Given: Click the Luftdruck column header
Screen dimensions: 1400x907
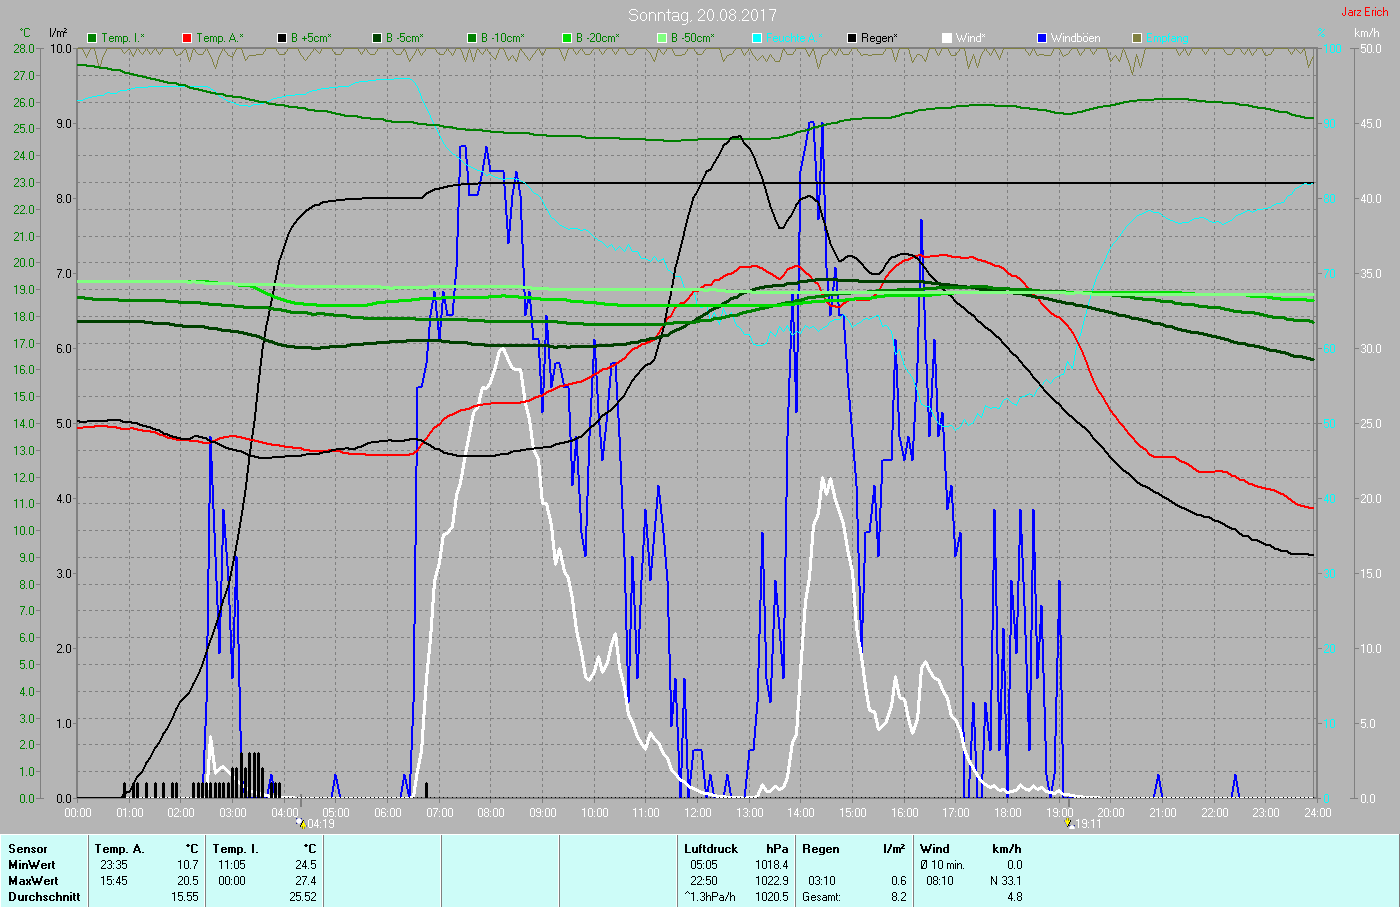Looking at the screenshot, I should click(711, 849).
